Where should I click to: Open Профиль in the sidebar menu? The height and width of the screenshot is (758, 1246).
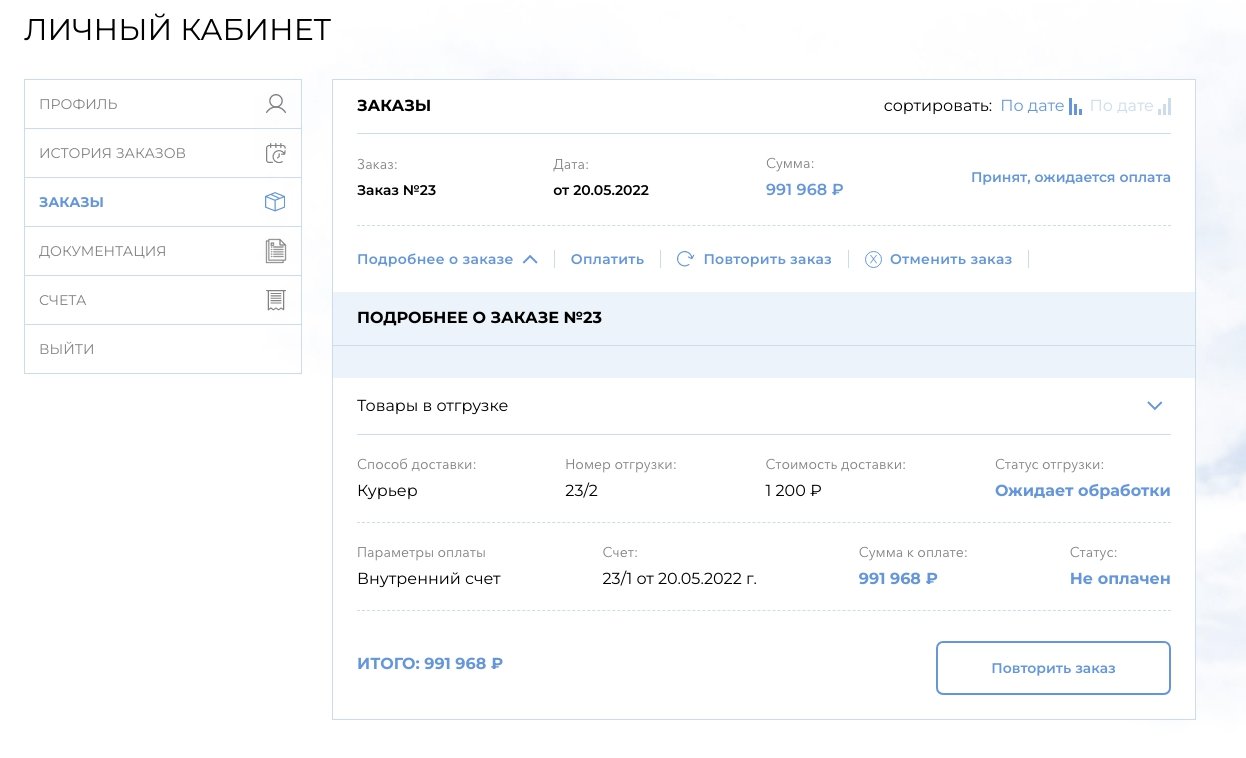pos(78,104)
